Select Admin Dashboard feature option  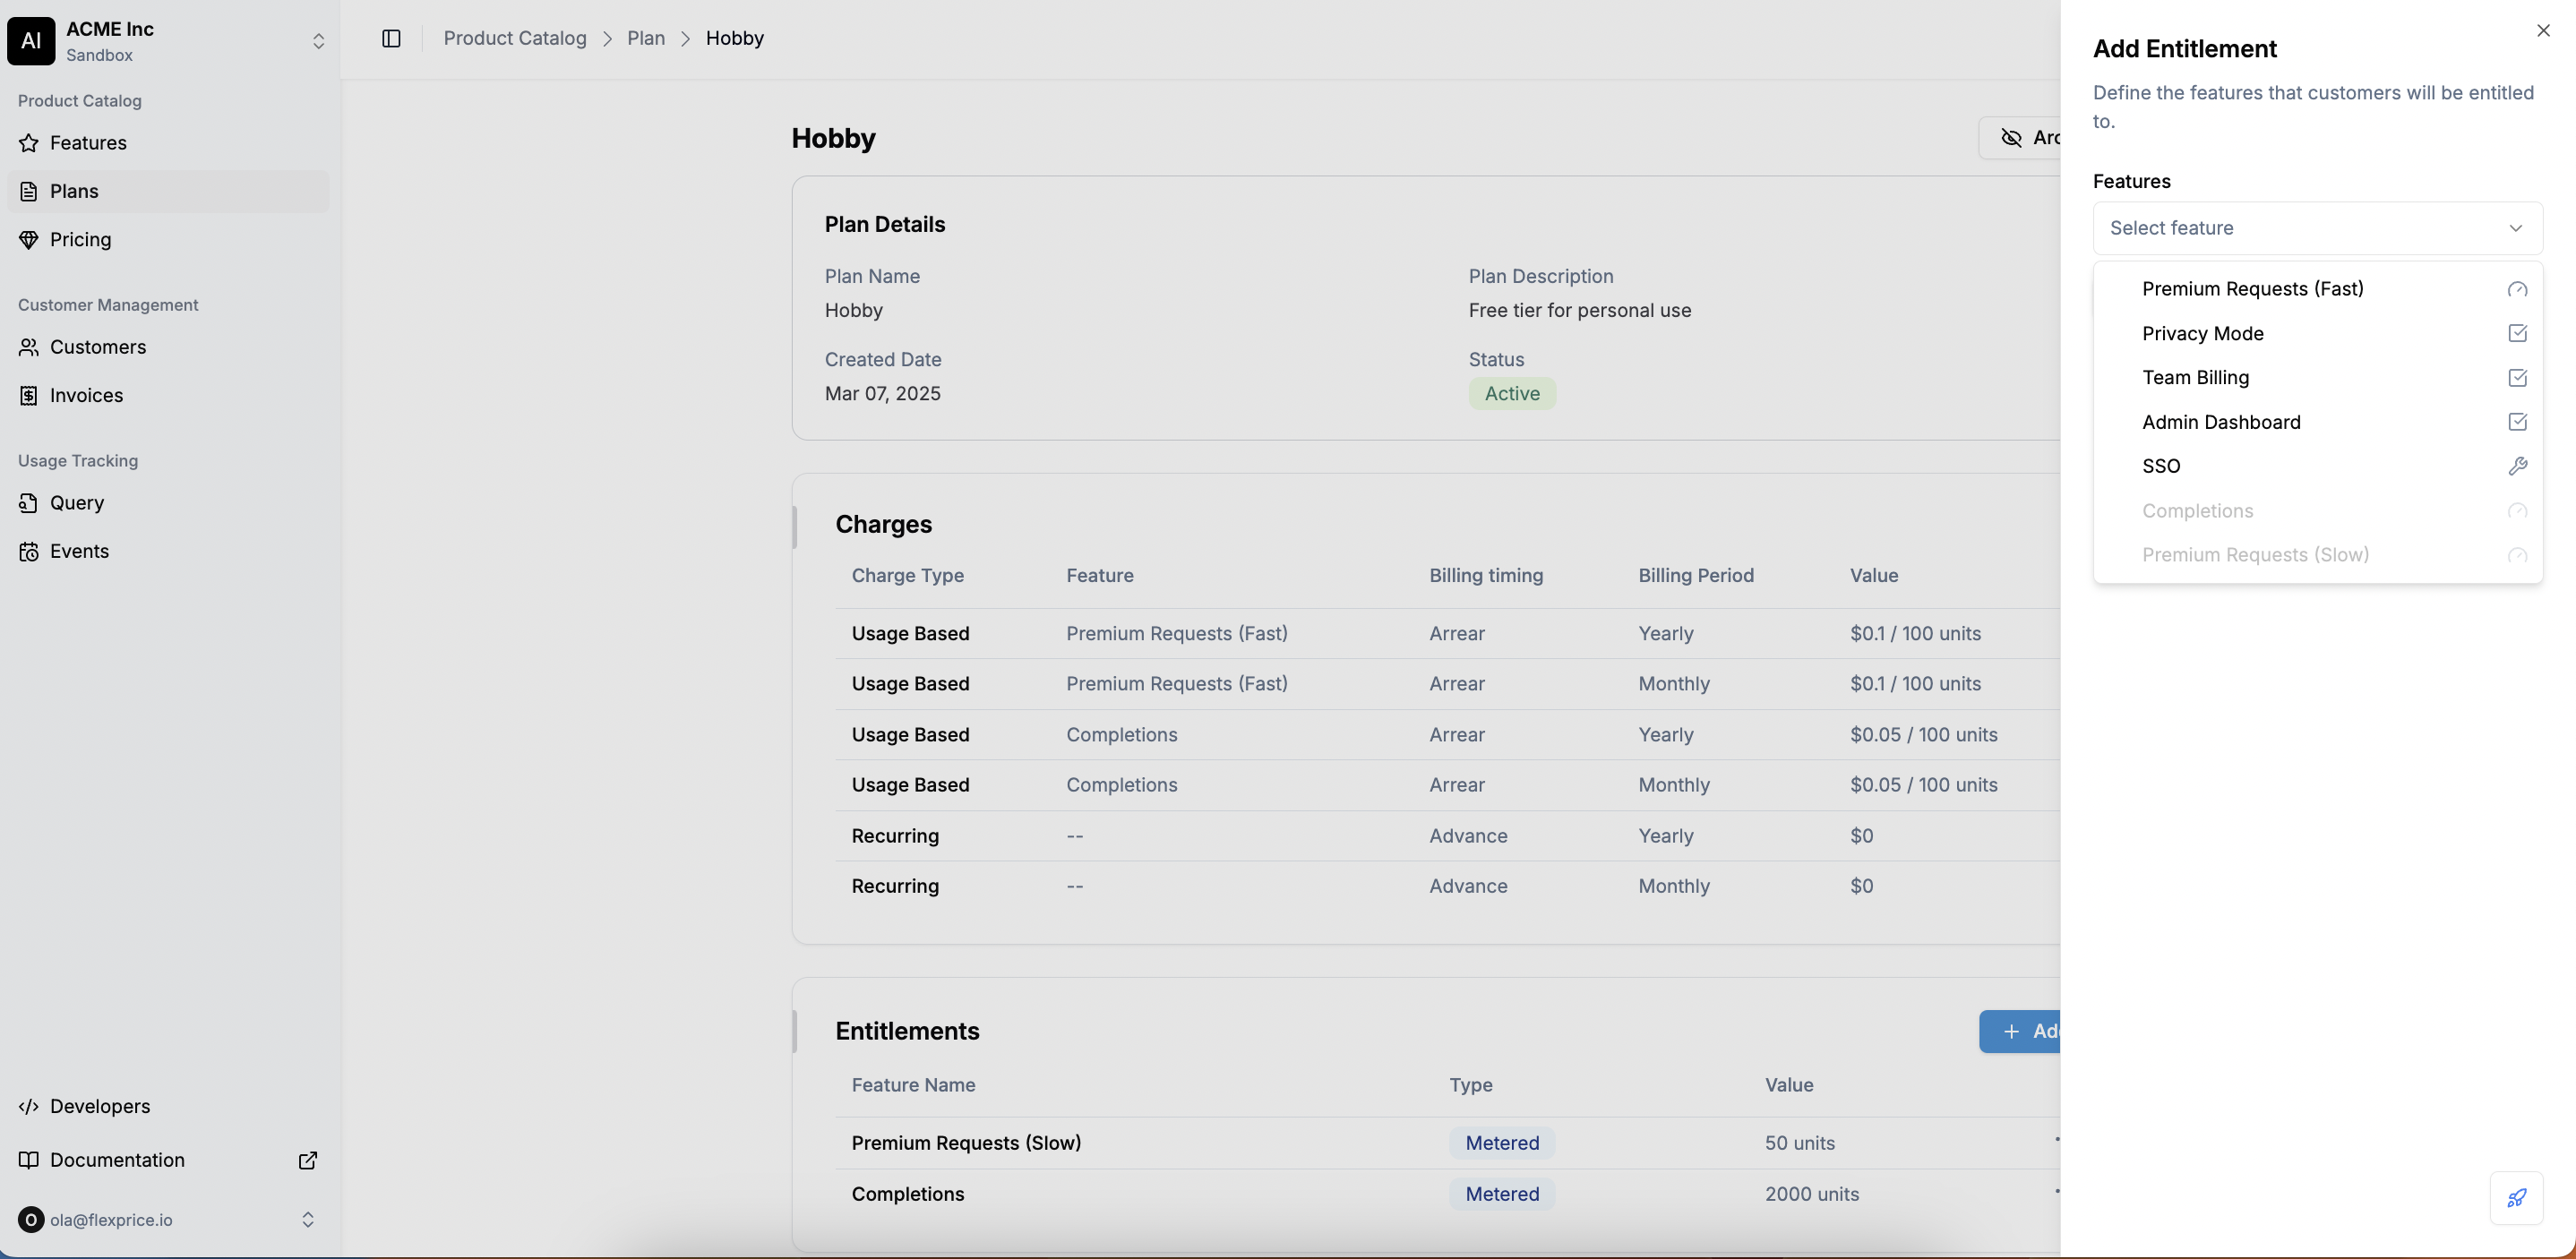click(x=2318, y=422)
